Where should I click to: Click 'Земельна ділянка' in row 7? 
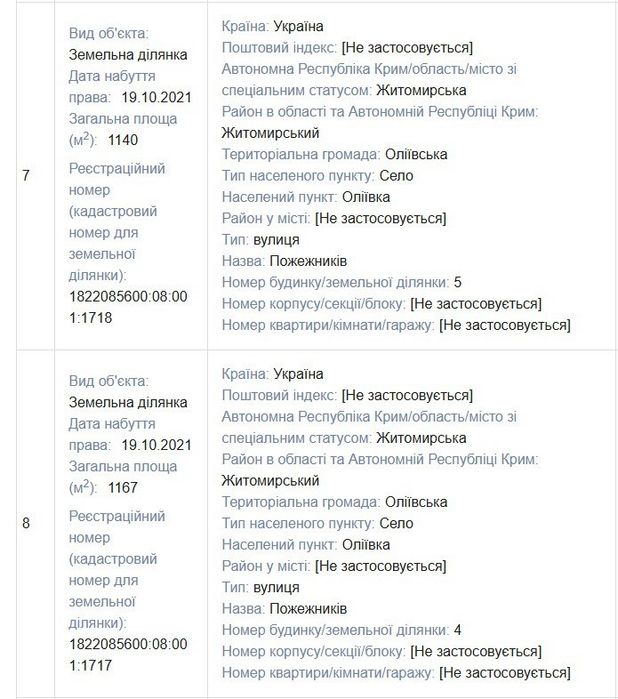[127, 54]
